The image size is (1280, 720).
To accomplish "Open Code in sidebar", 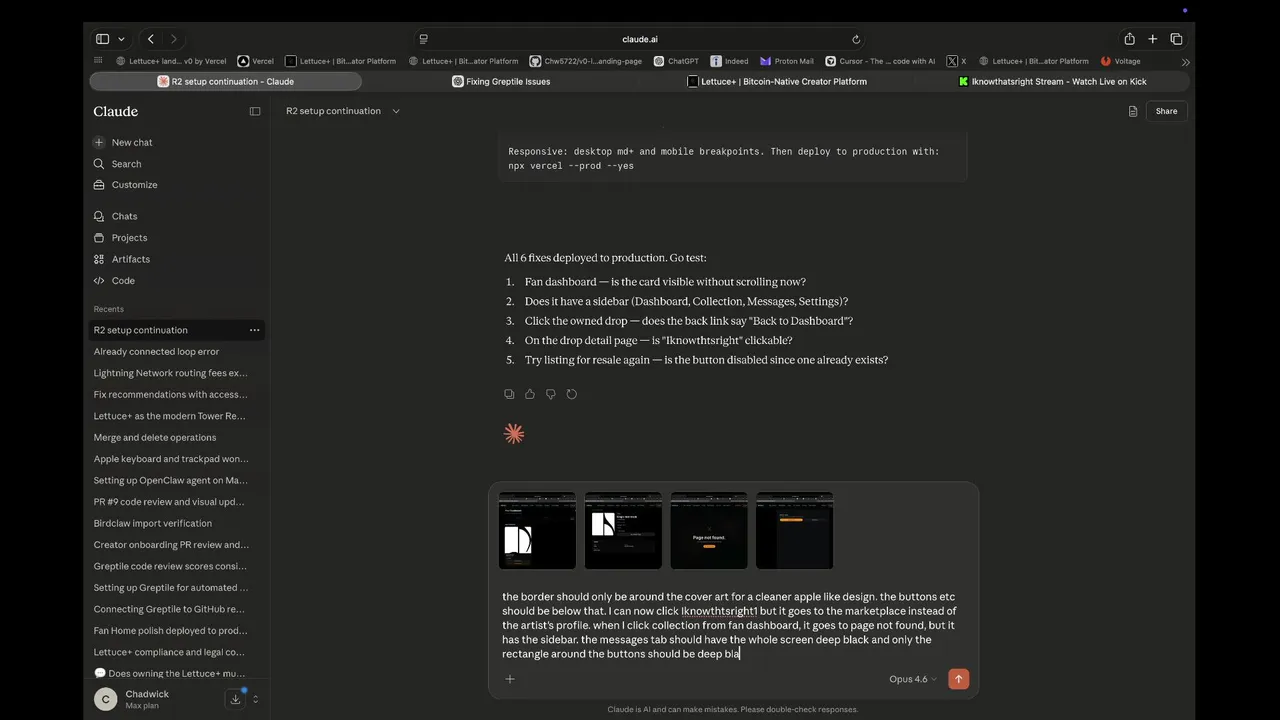I will click(x=114, y=281).
